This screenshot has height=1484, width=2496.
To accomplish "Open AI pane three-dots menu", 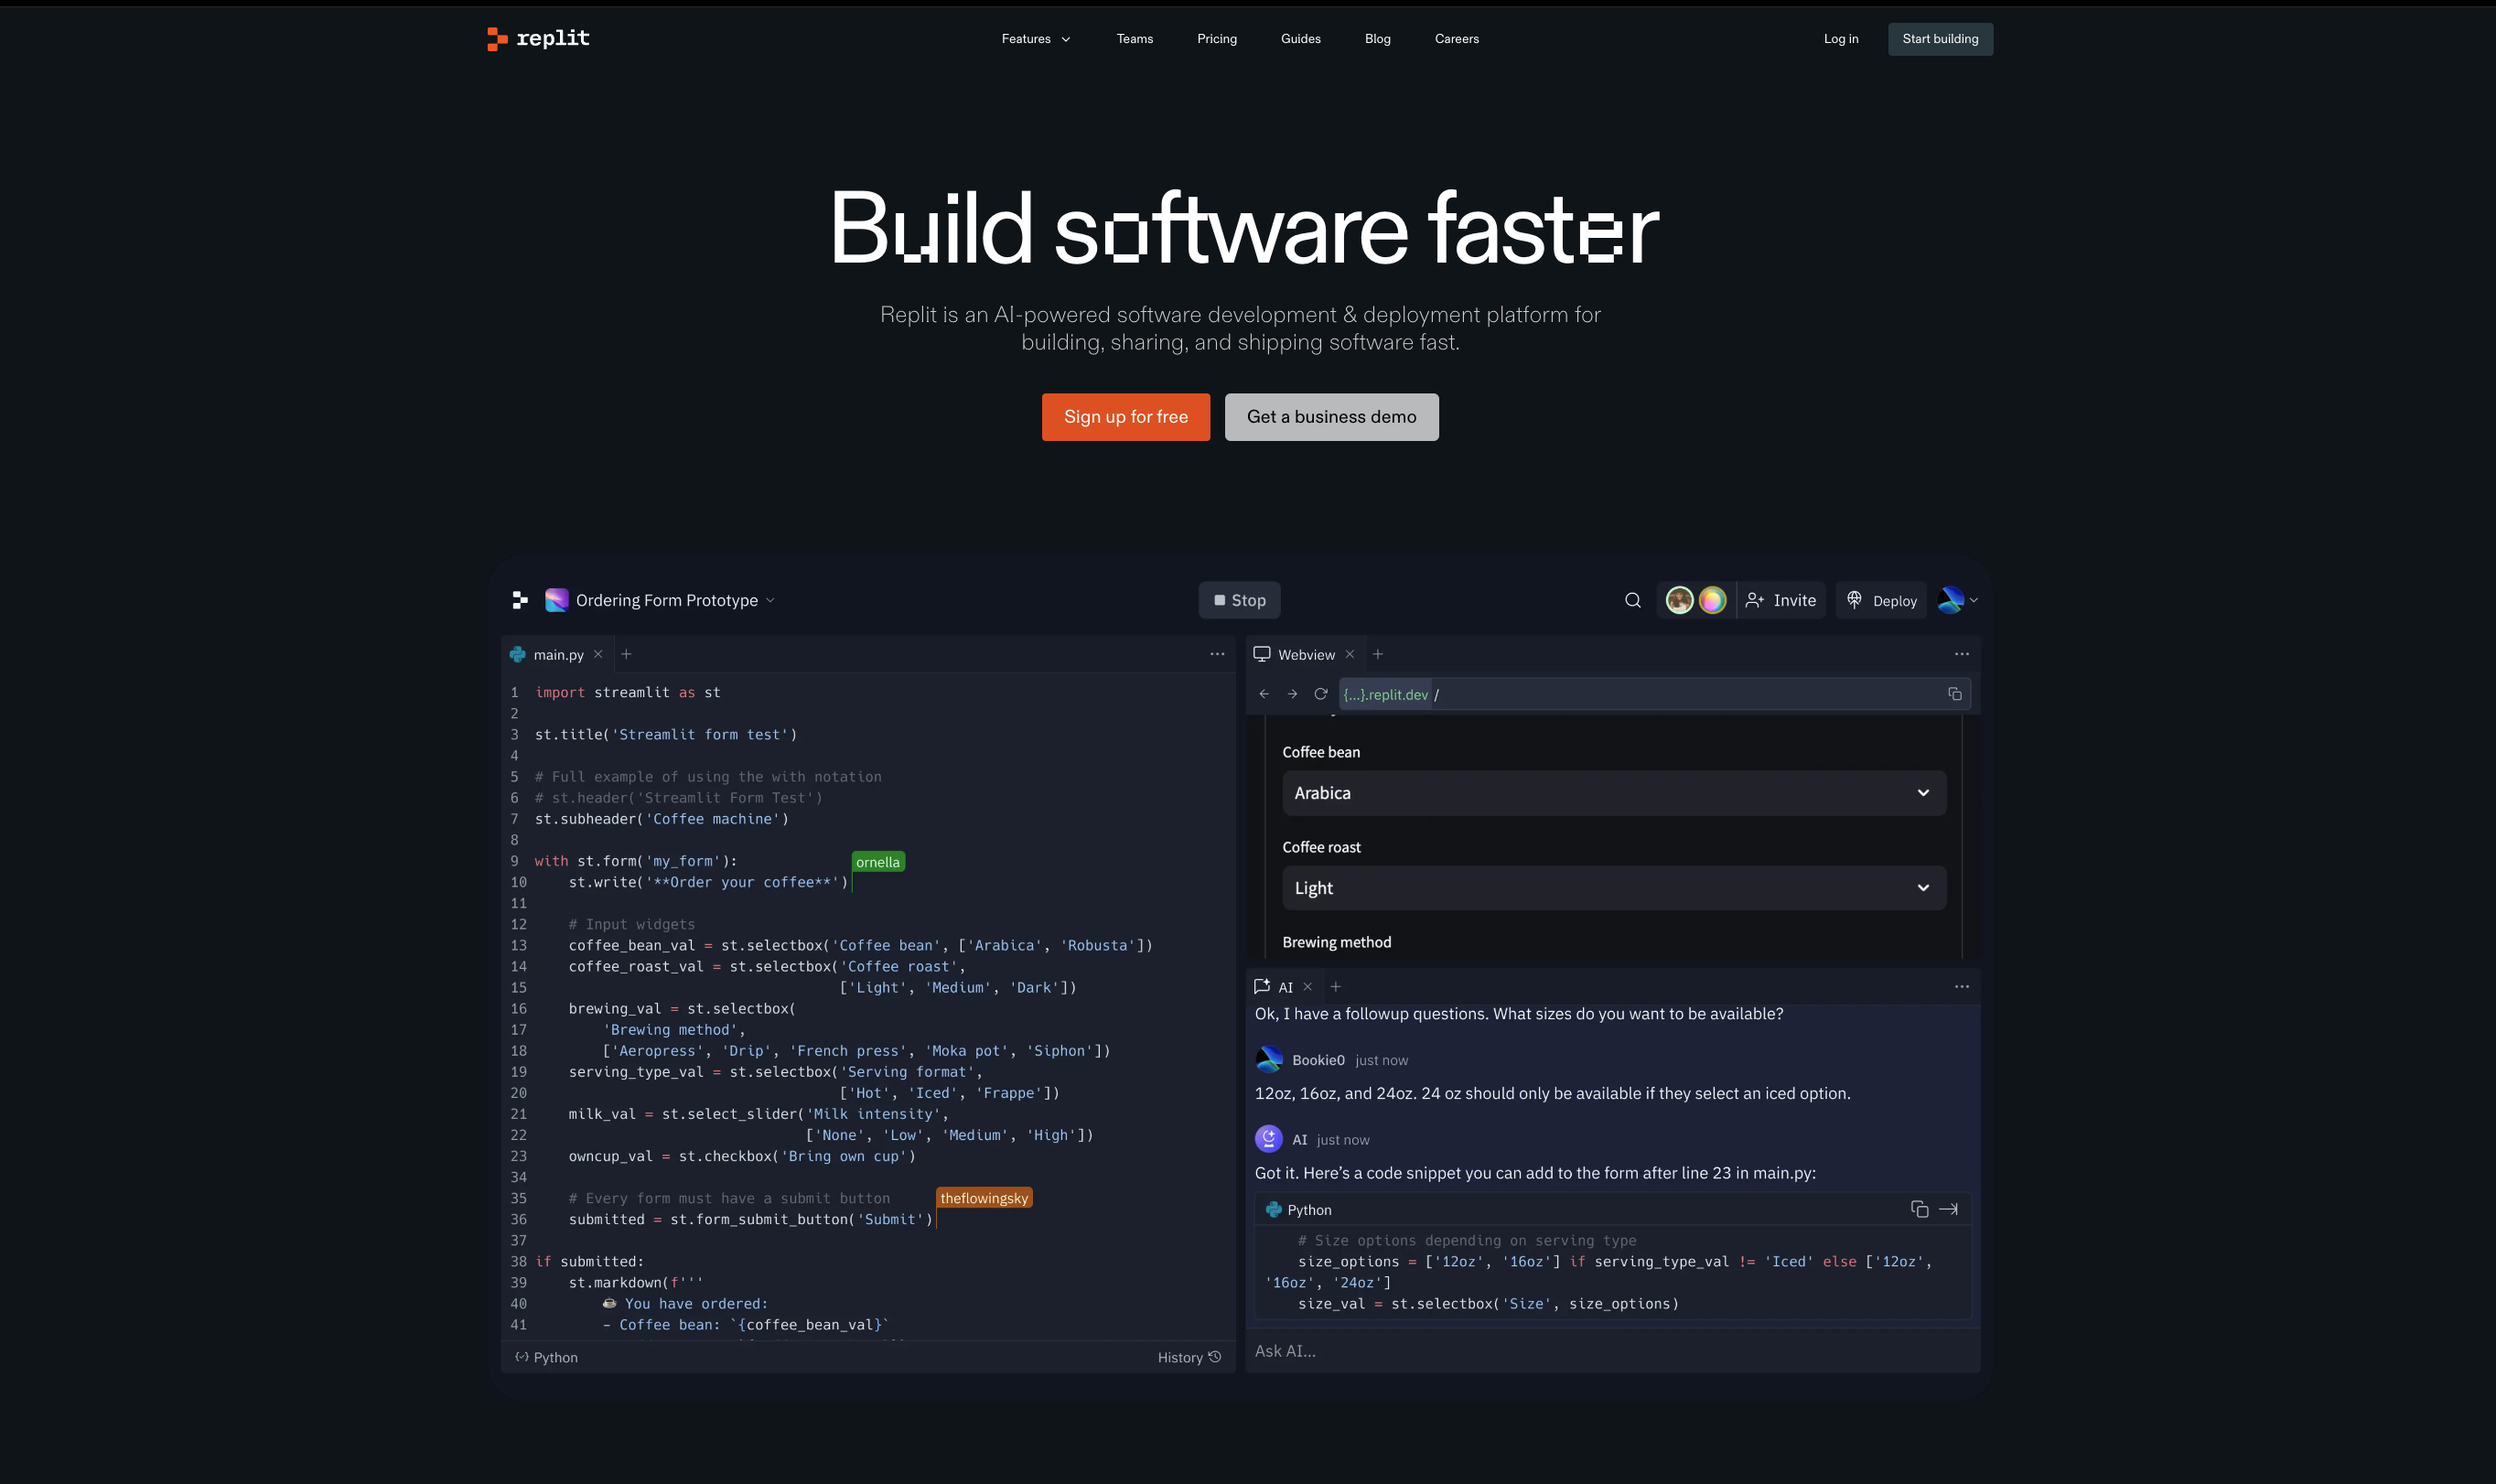I will (1961, 987).
